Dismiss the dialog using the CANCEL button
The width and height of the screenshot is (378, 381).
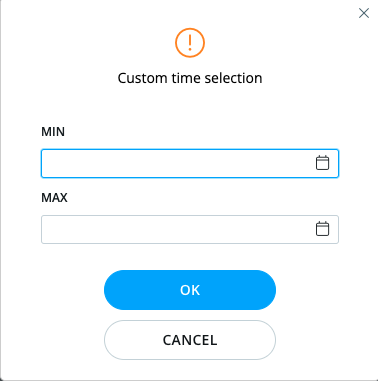click(190, 340)
